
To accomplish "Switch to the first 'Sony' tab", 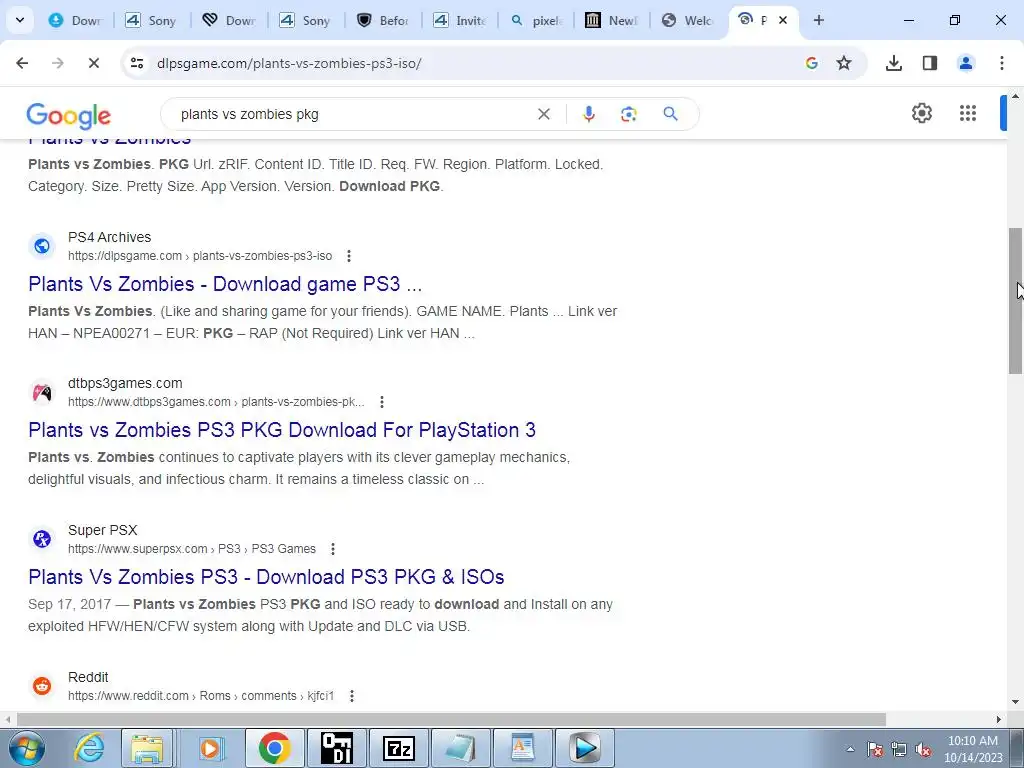I will 152,20.
